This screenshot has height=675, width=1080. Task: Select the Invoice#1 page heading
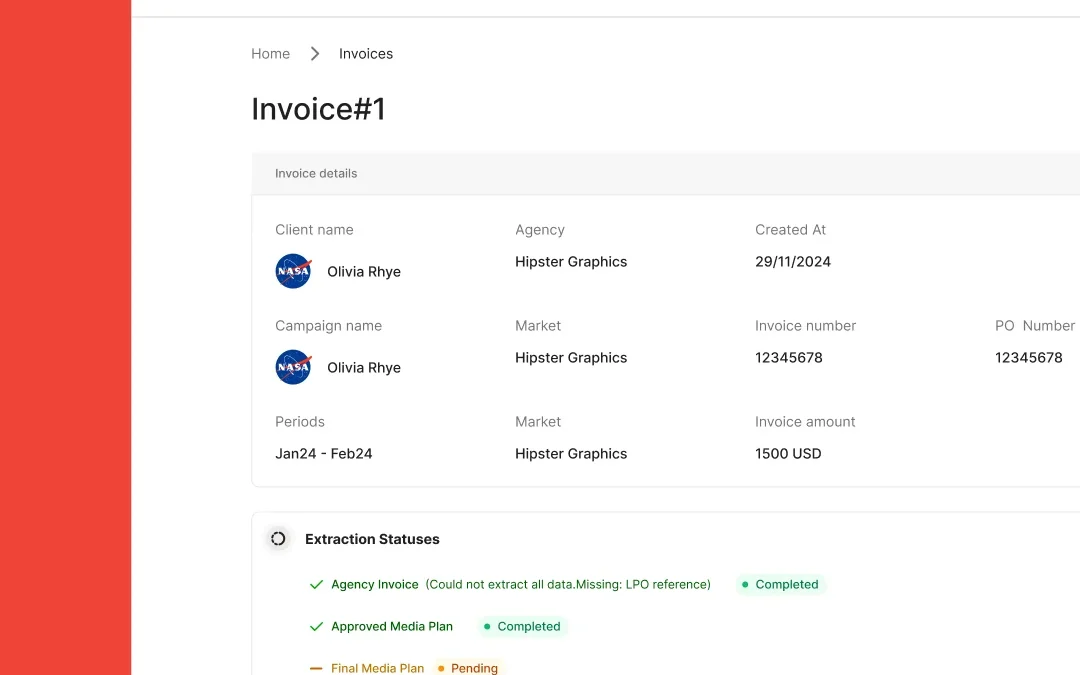(x=318, y=109)
